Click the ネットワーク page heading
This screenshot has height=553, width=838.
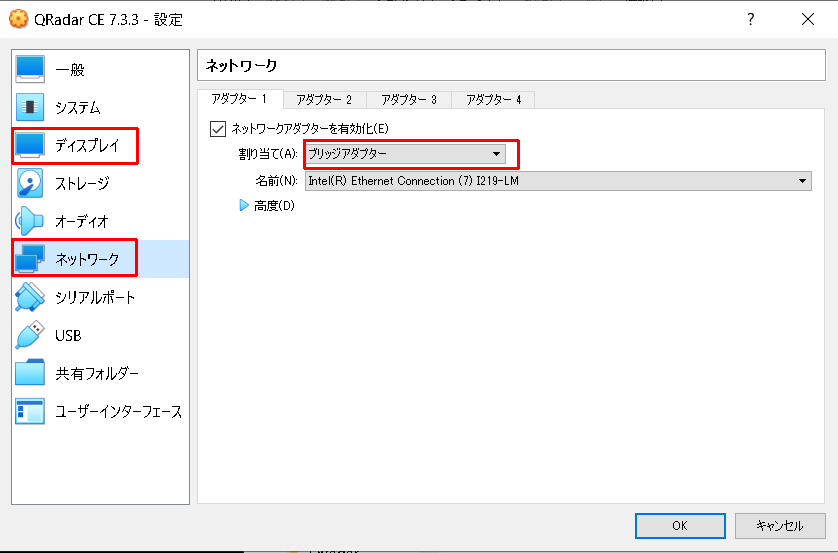coord(242,66)
